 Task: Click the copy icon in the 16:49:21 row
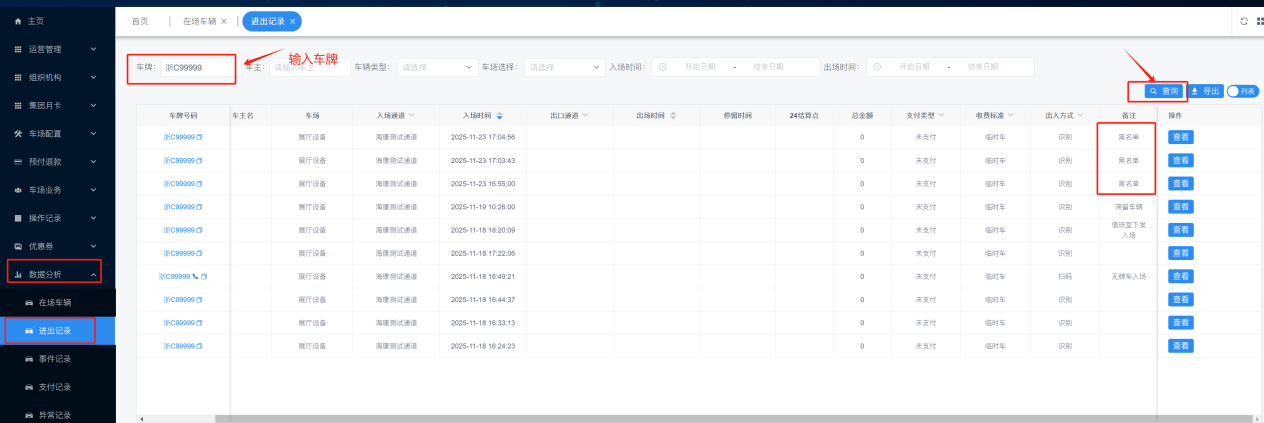coord(204,276)
